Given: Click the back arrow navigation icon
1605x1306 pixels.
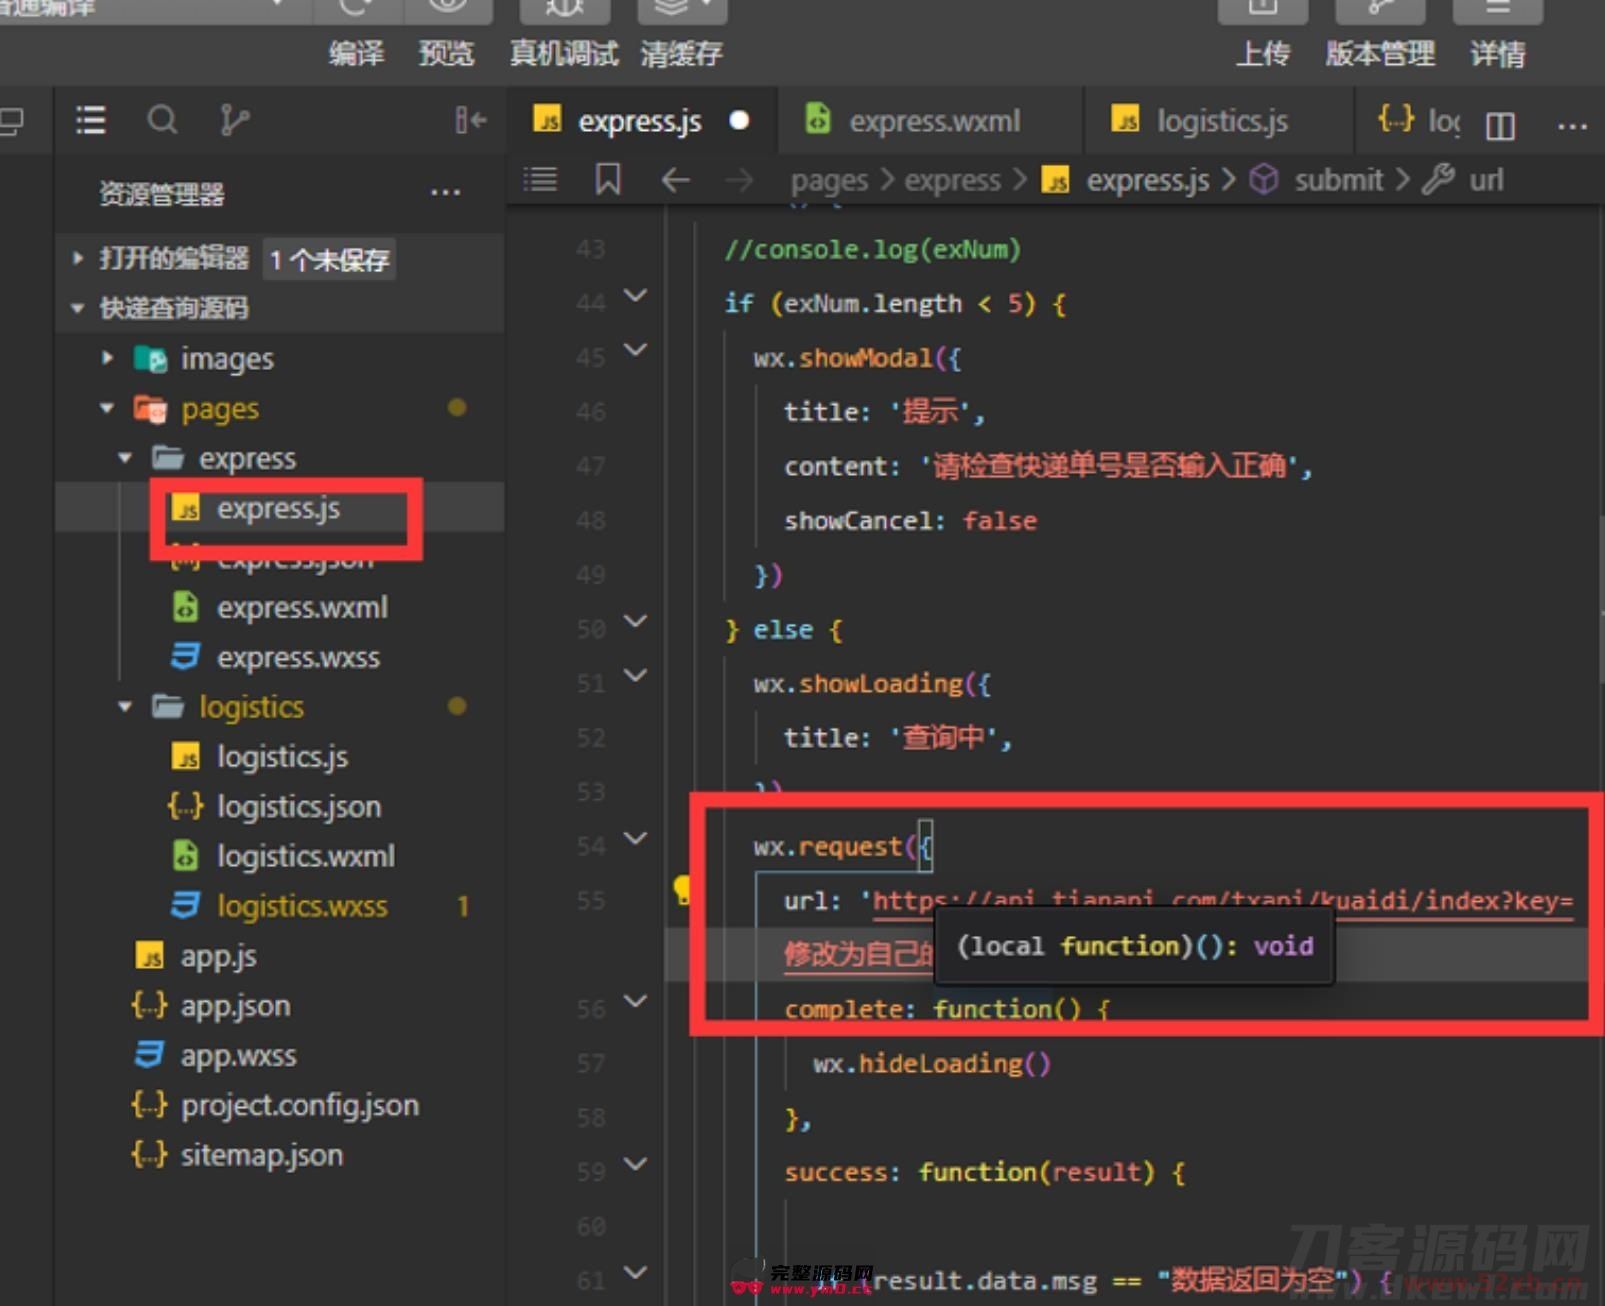Looking at the screenshot, I should pos(676,180).
